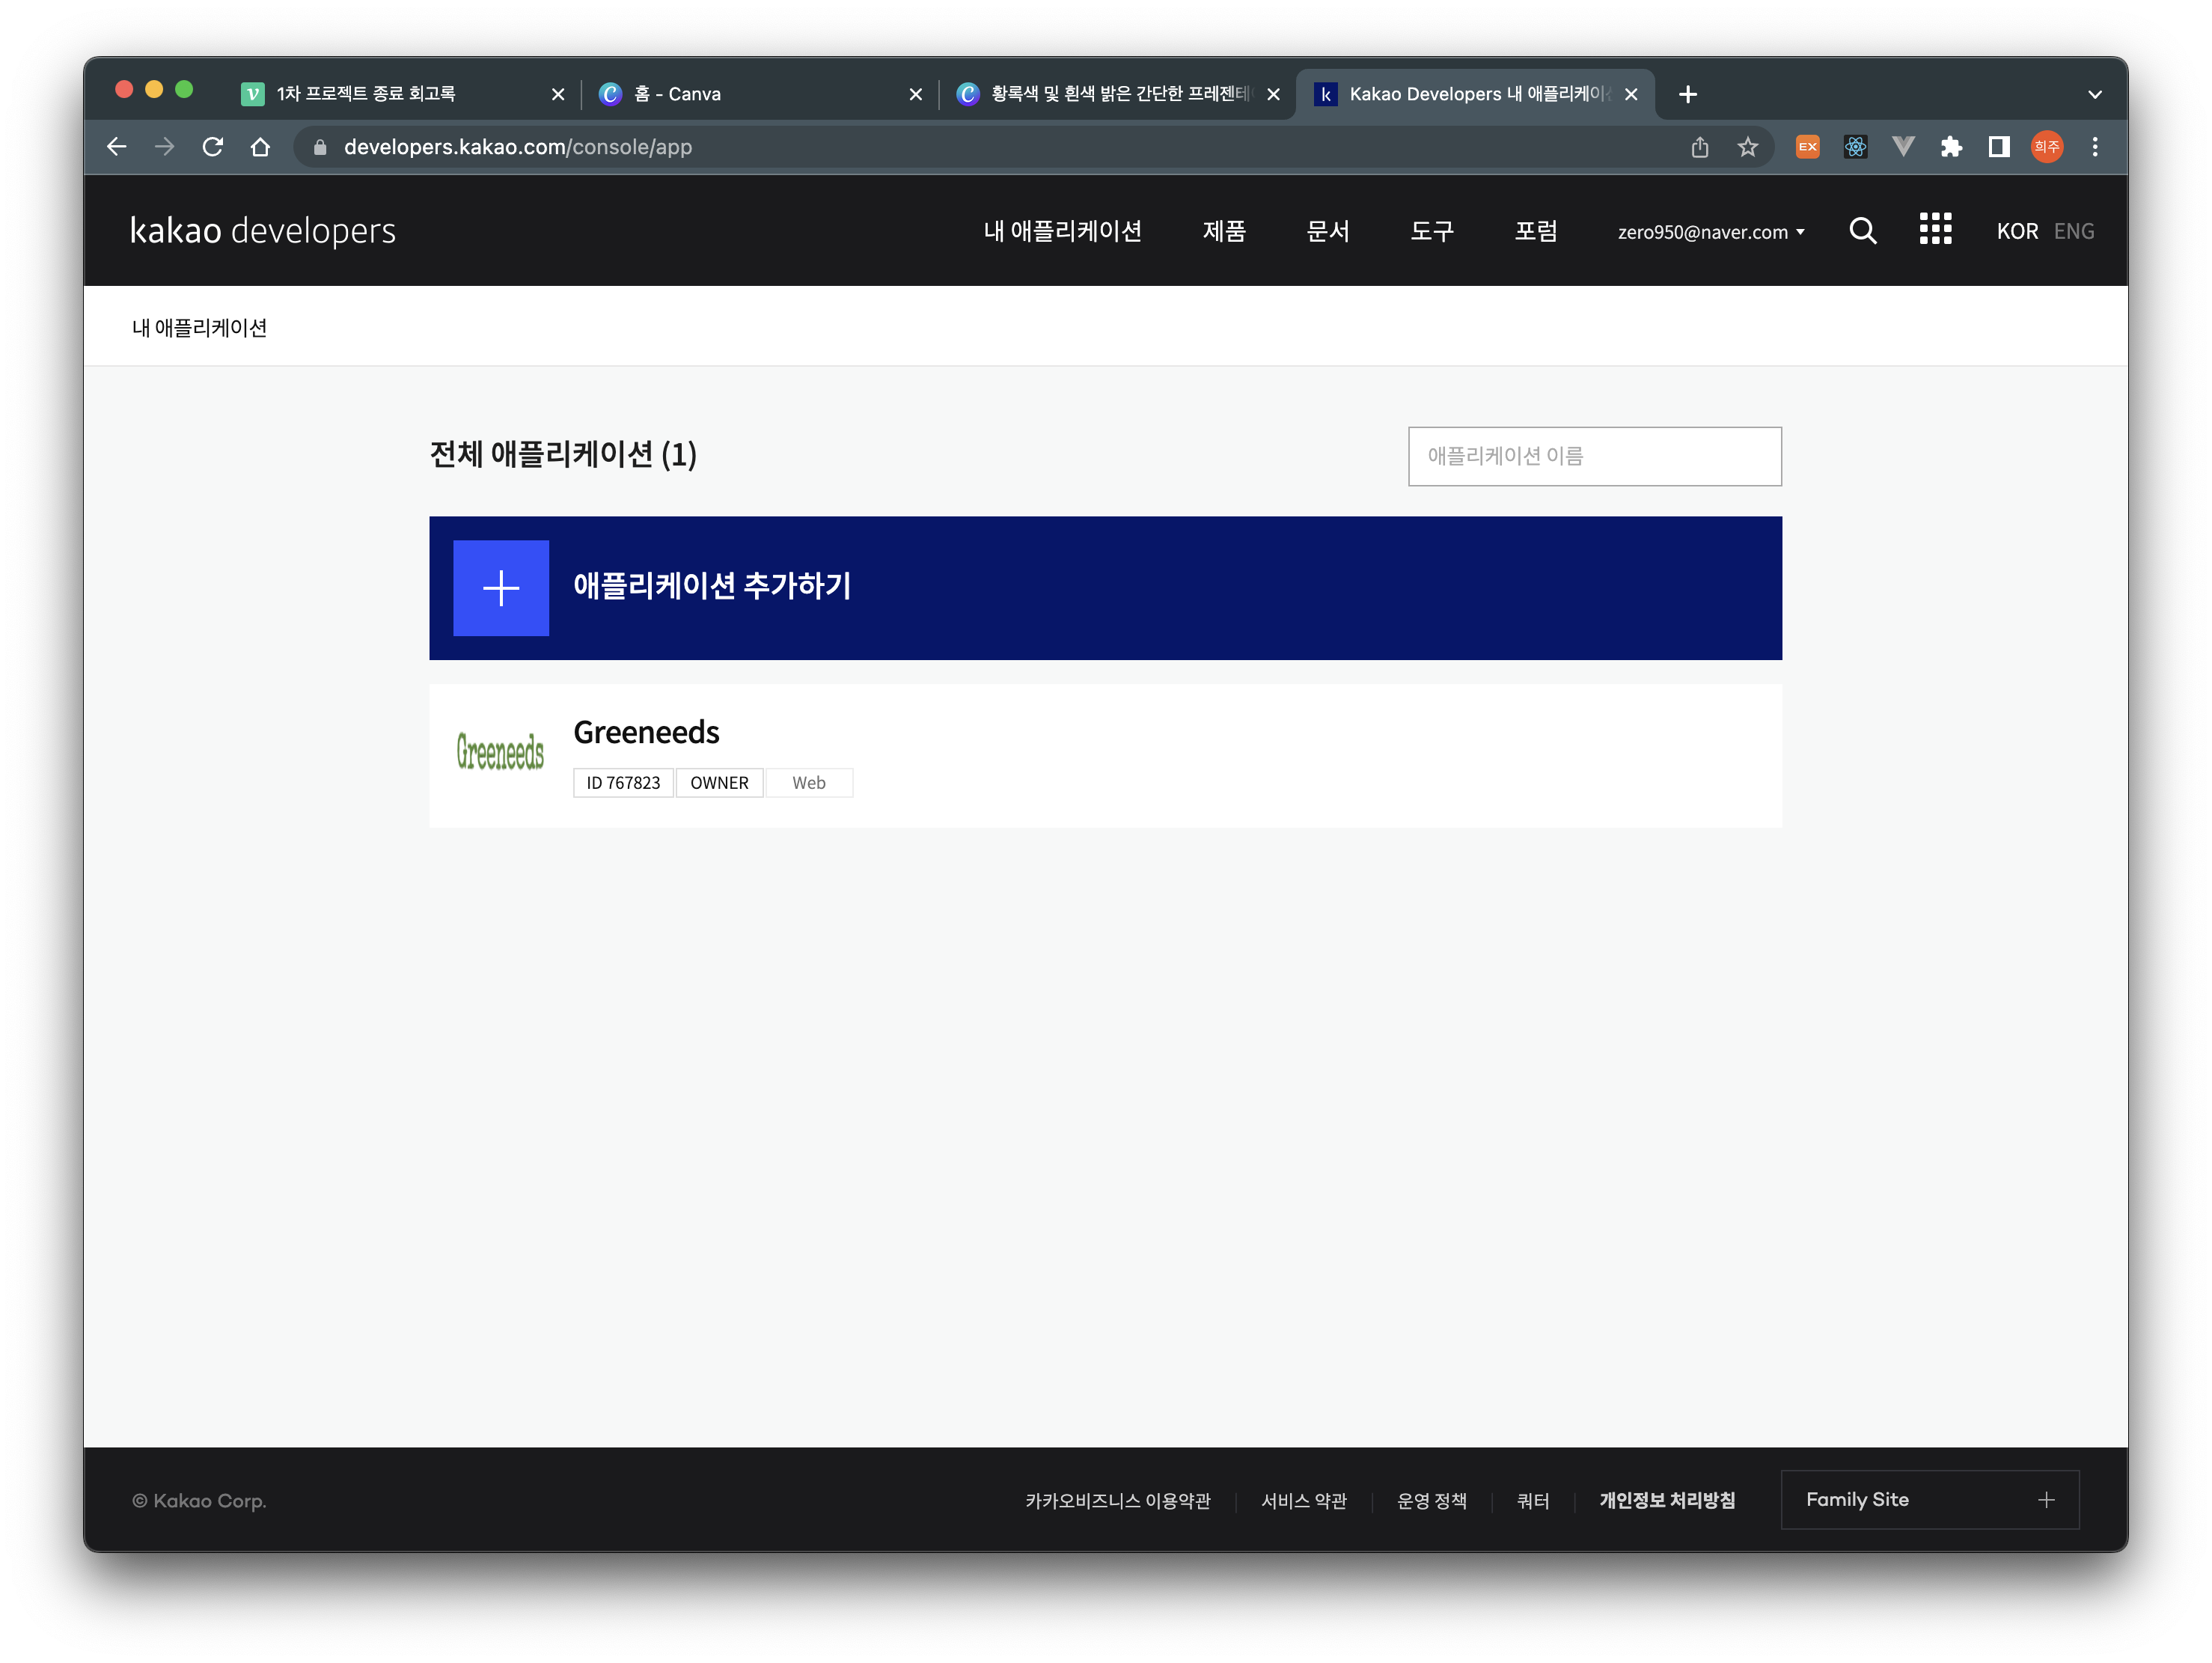The height and width of the screenshot is (1663, 2212).
Task: Open the Greeneeds application name
Action: click(646, 732)
